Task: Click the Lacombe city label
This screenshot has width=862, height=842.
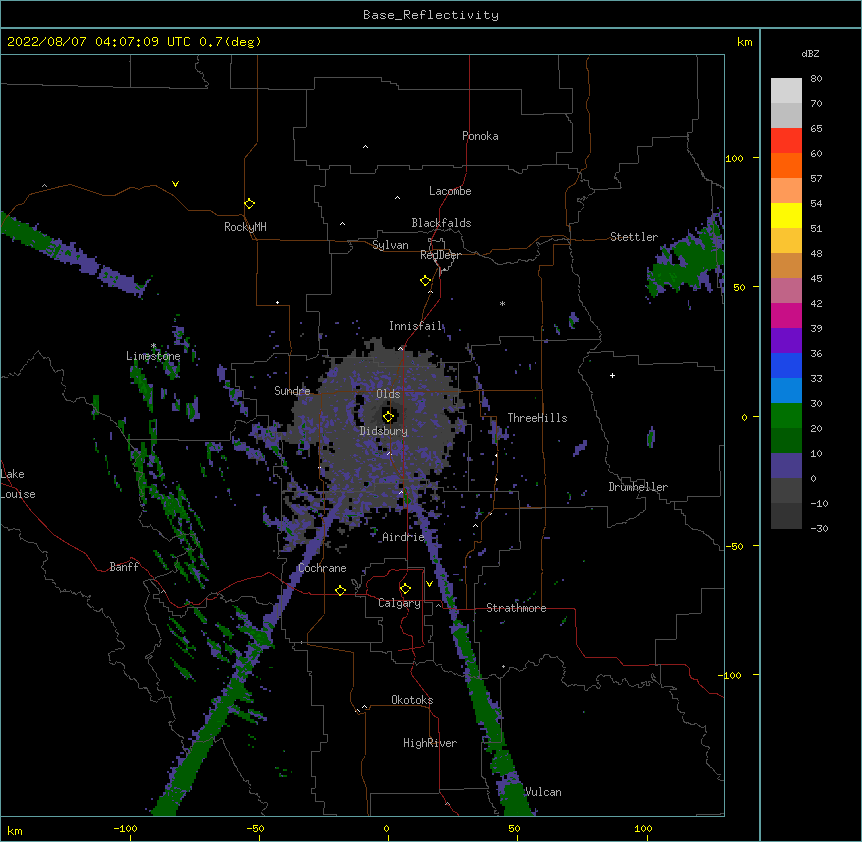Action: click(x=450, y=191)
